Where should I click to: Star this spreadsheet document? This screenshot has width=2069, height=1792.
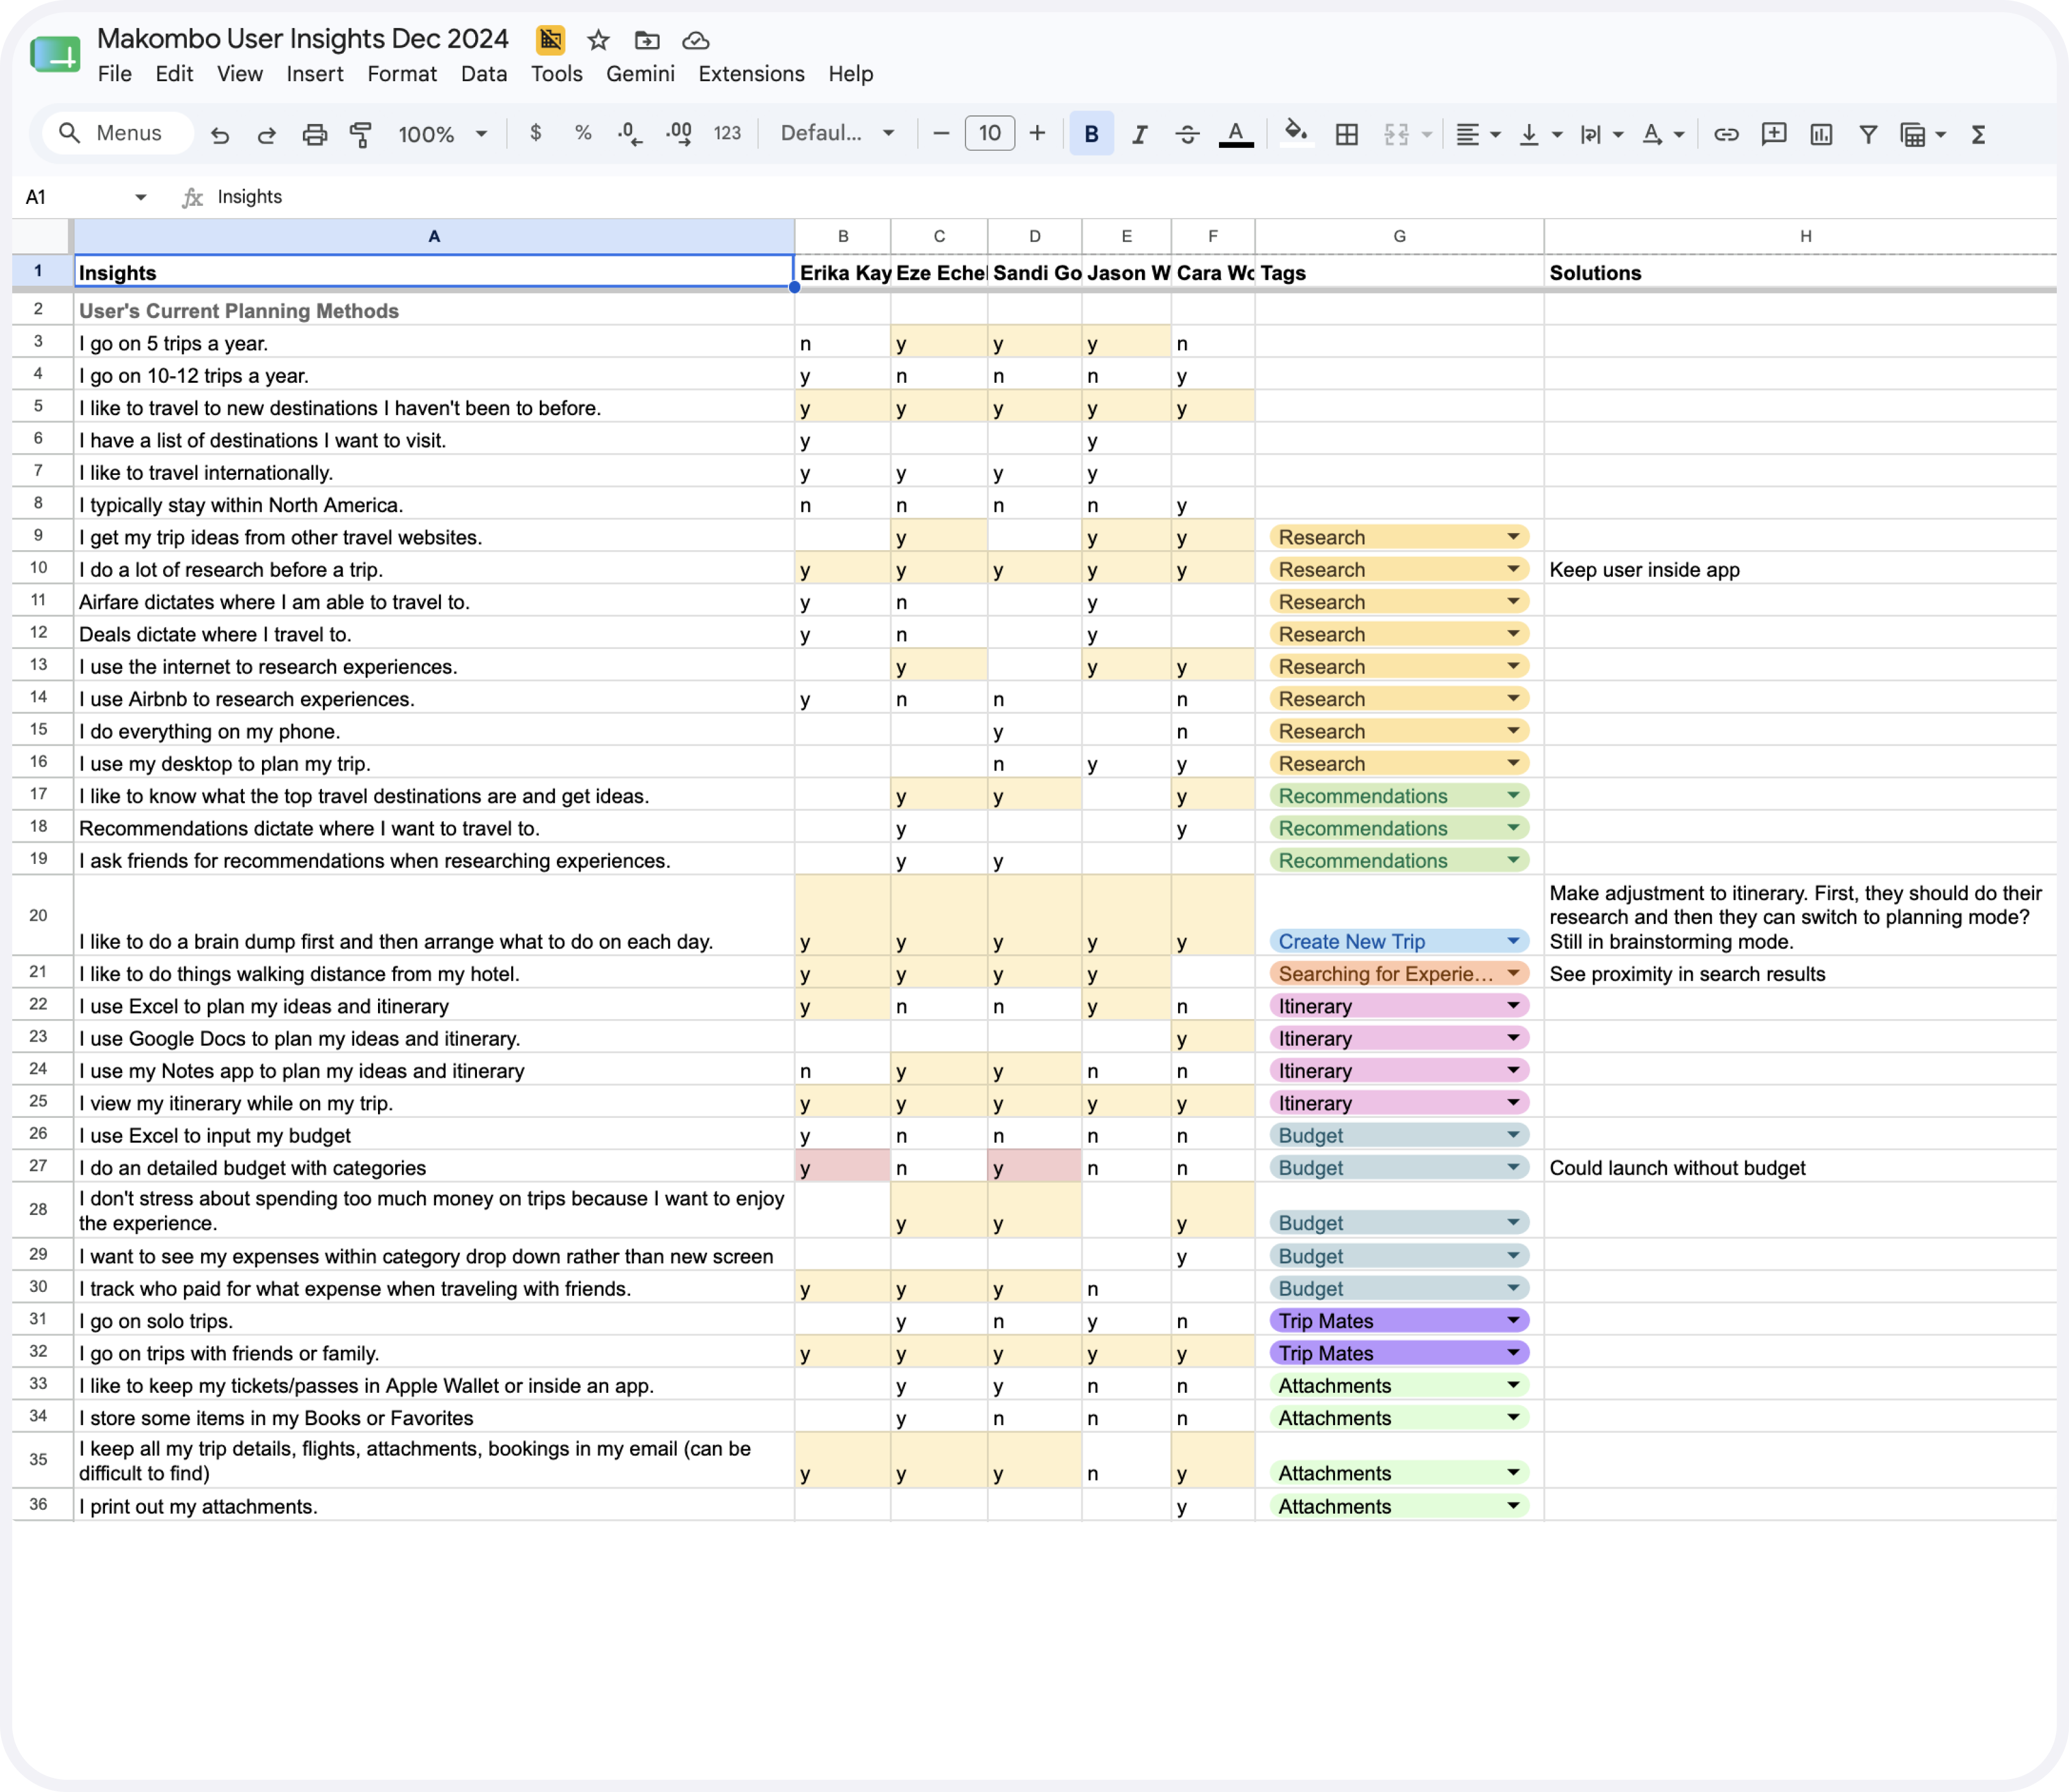598,40
